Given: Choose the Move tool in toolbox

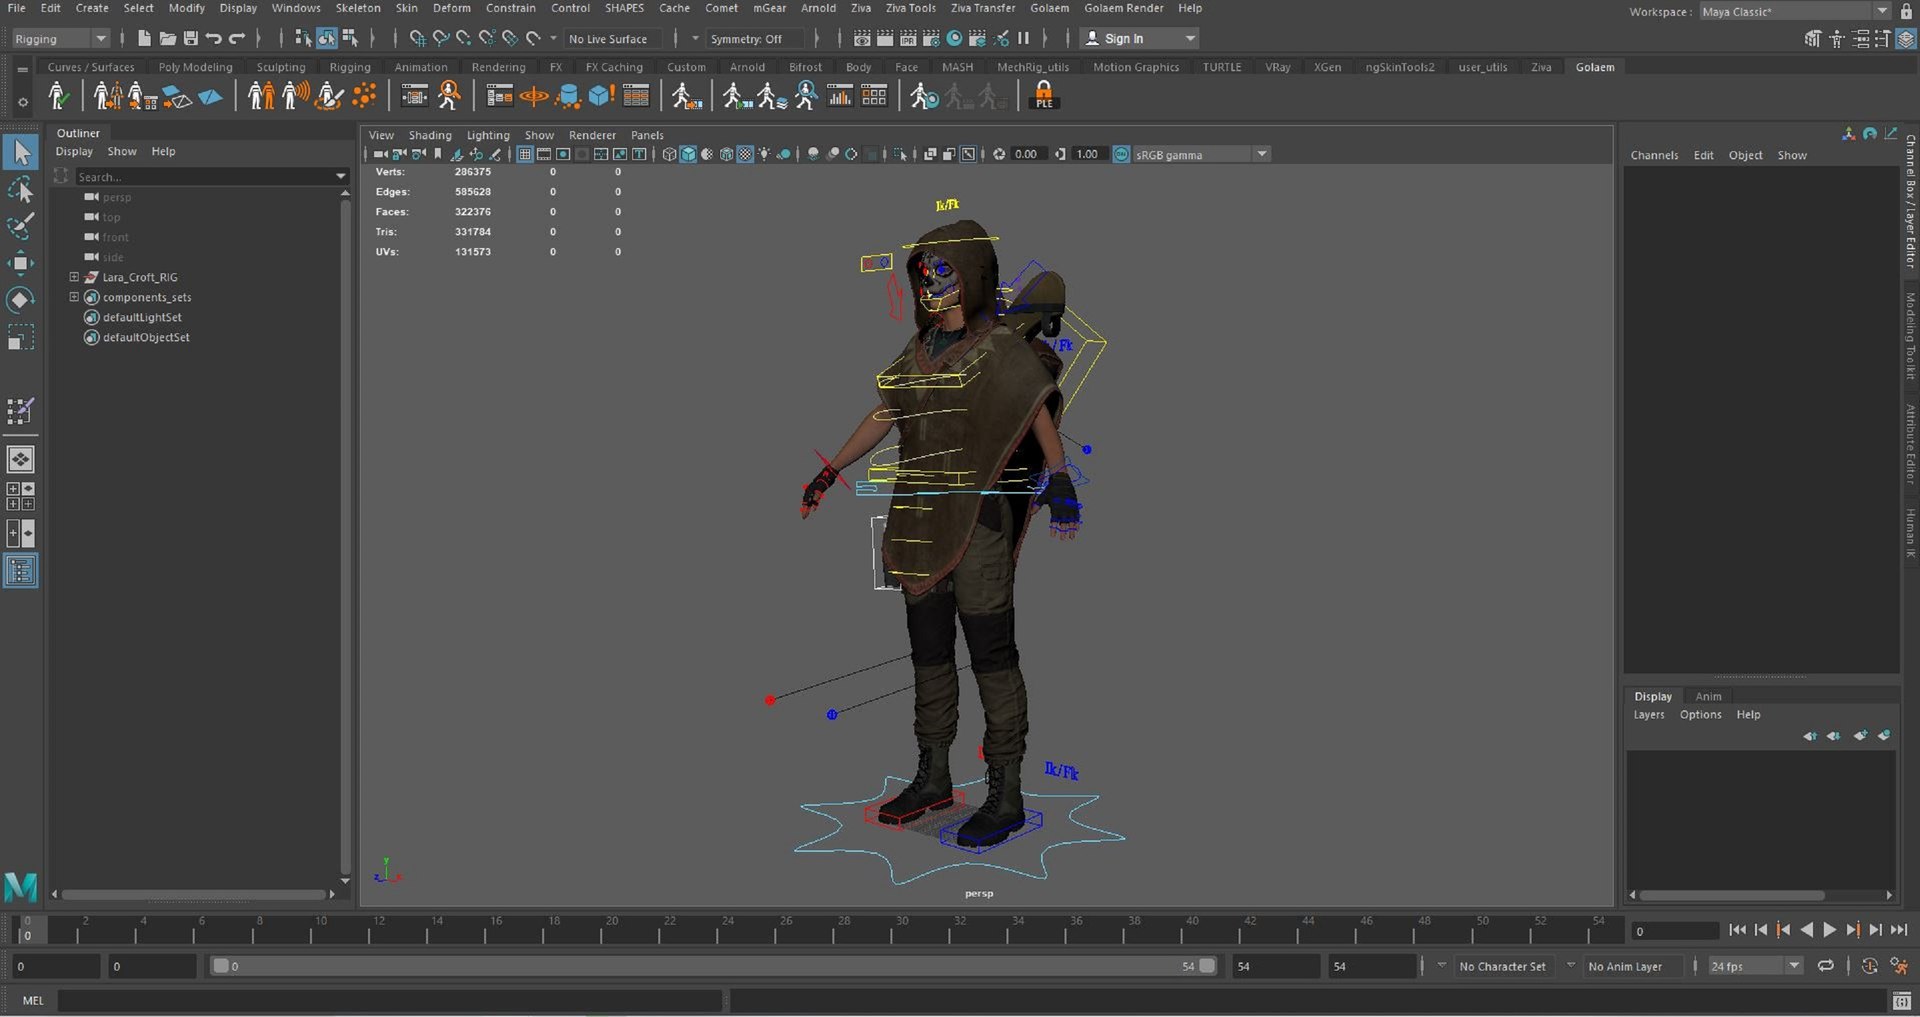Looking at the screenshot, I should (21, 263).
